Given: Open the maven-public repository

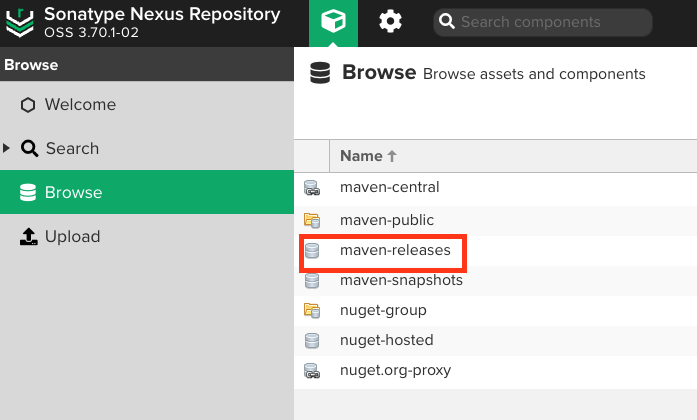Looking at the screenshot, I should coord(387,220).
